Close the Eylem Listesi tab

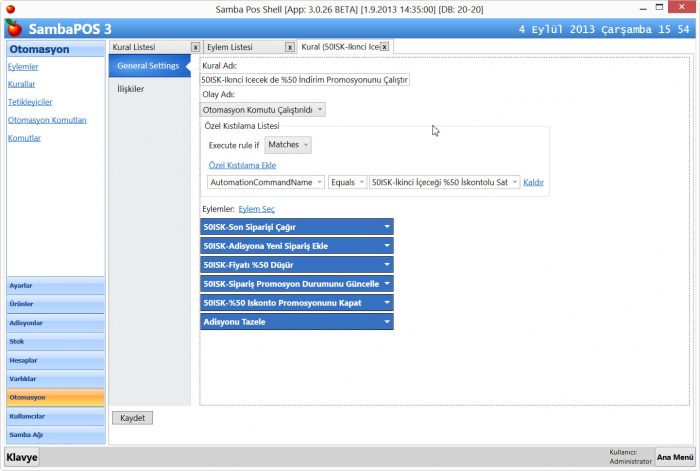tap(289, 47)
